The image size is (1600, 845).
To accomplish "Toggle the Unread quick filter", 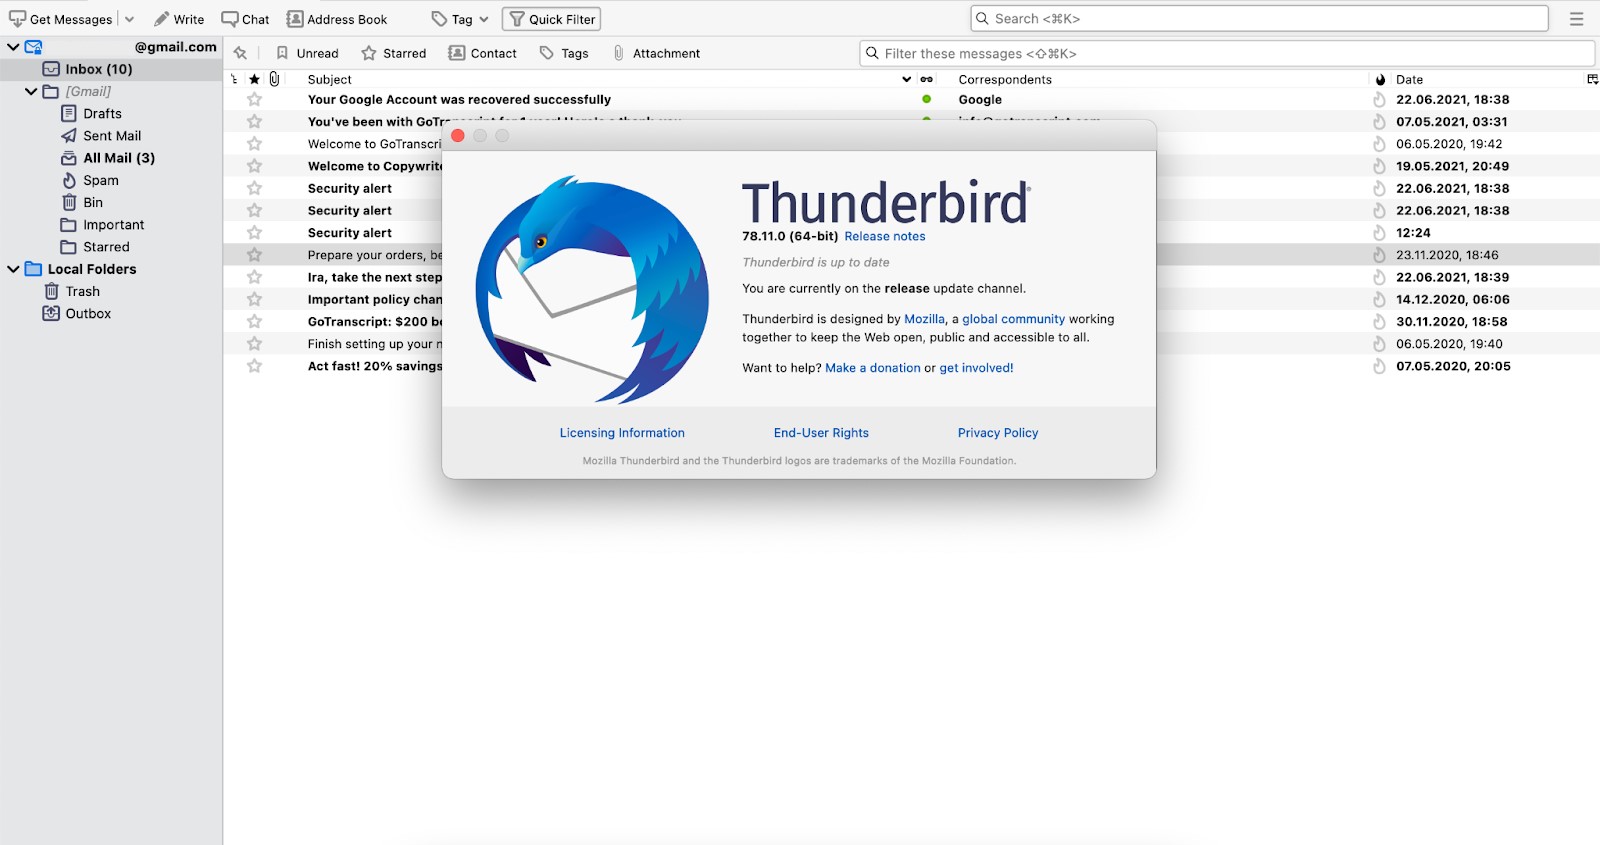I will (307, 53).
